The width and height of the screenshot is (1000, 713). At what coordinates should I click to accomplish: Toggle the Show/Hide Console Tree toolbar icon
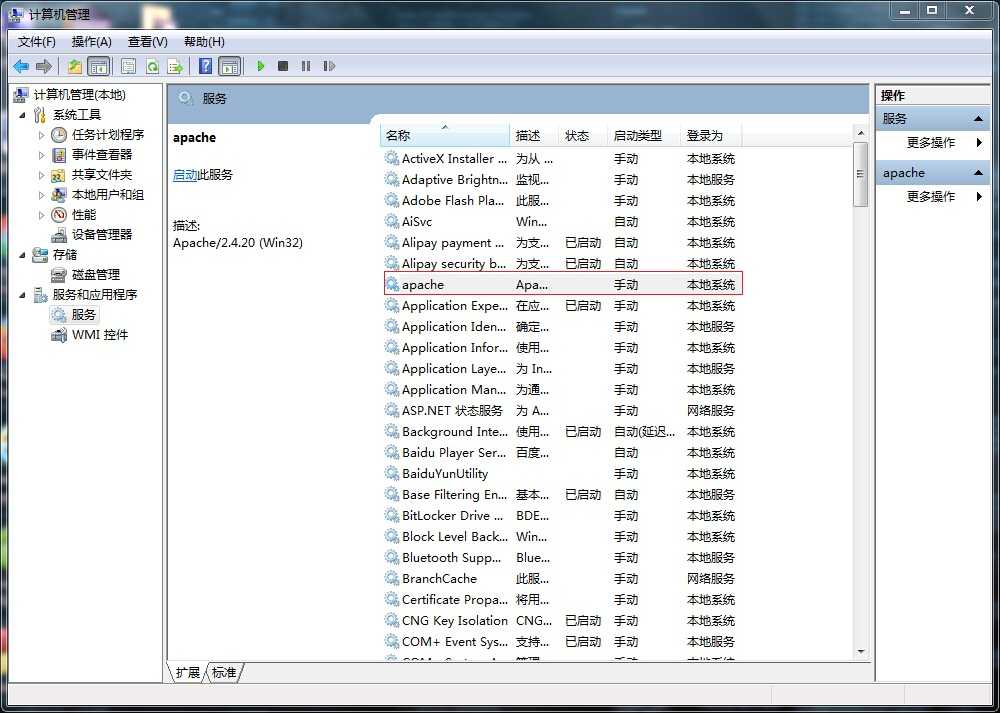[x=98, y=66]
